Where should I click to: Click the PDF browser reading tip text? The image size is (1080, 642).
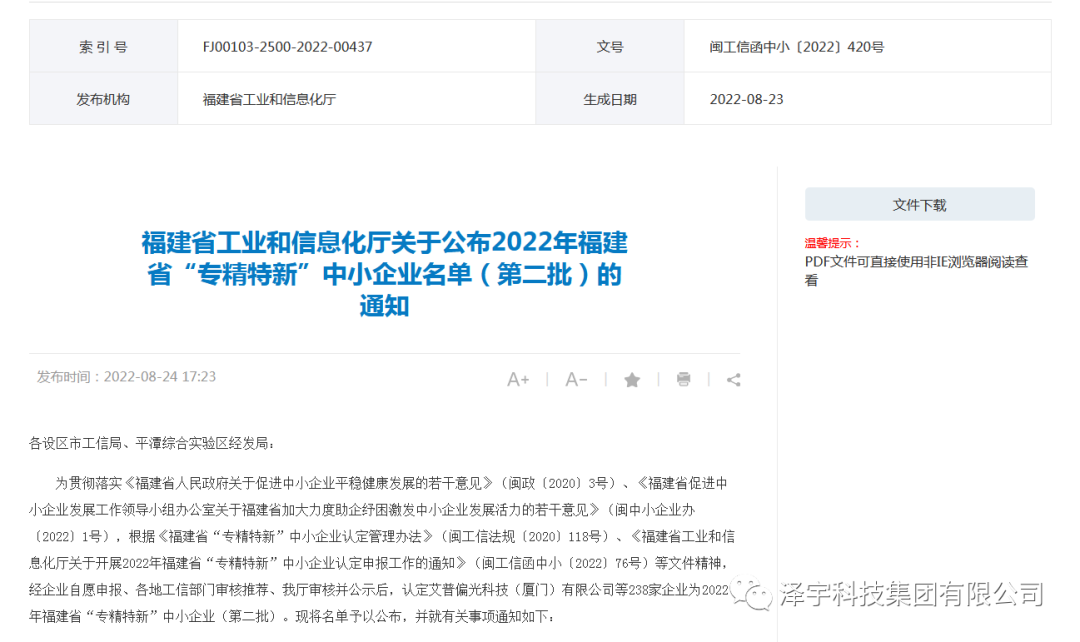pos(916,271)
